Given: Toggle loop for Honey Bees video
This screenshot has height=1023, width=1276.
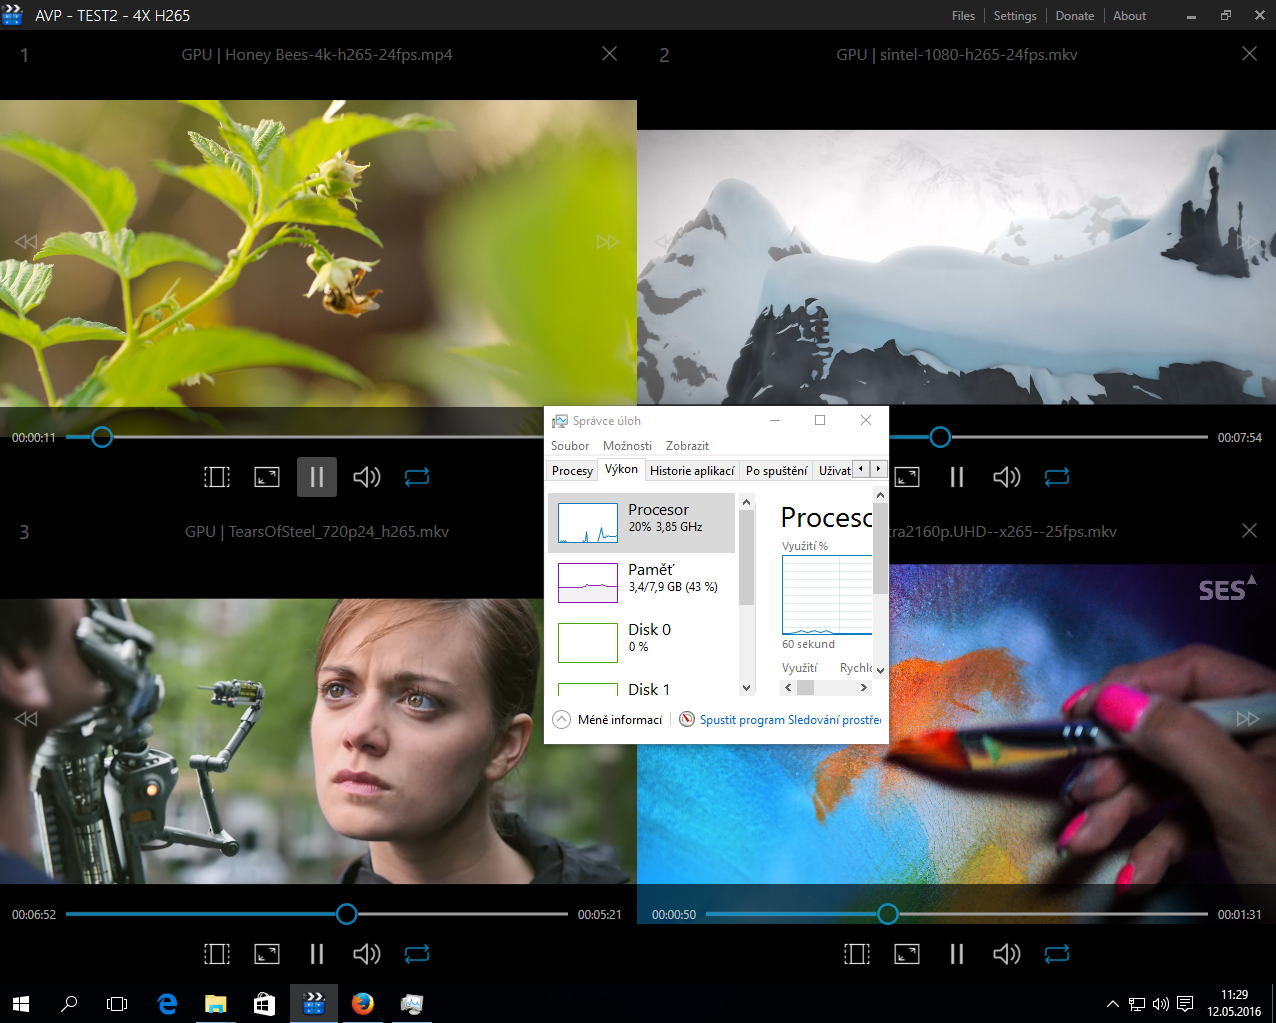Looking at the screenshot, I should click(417, 477).
